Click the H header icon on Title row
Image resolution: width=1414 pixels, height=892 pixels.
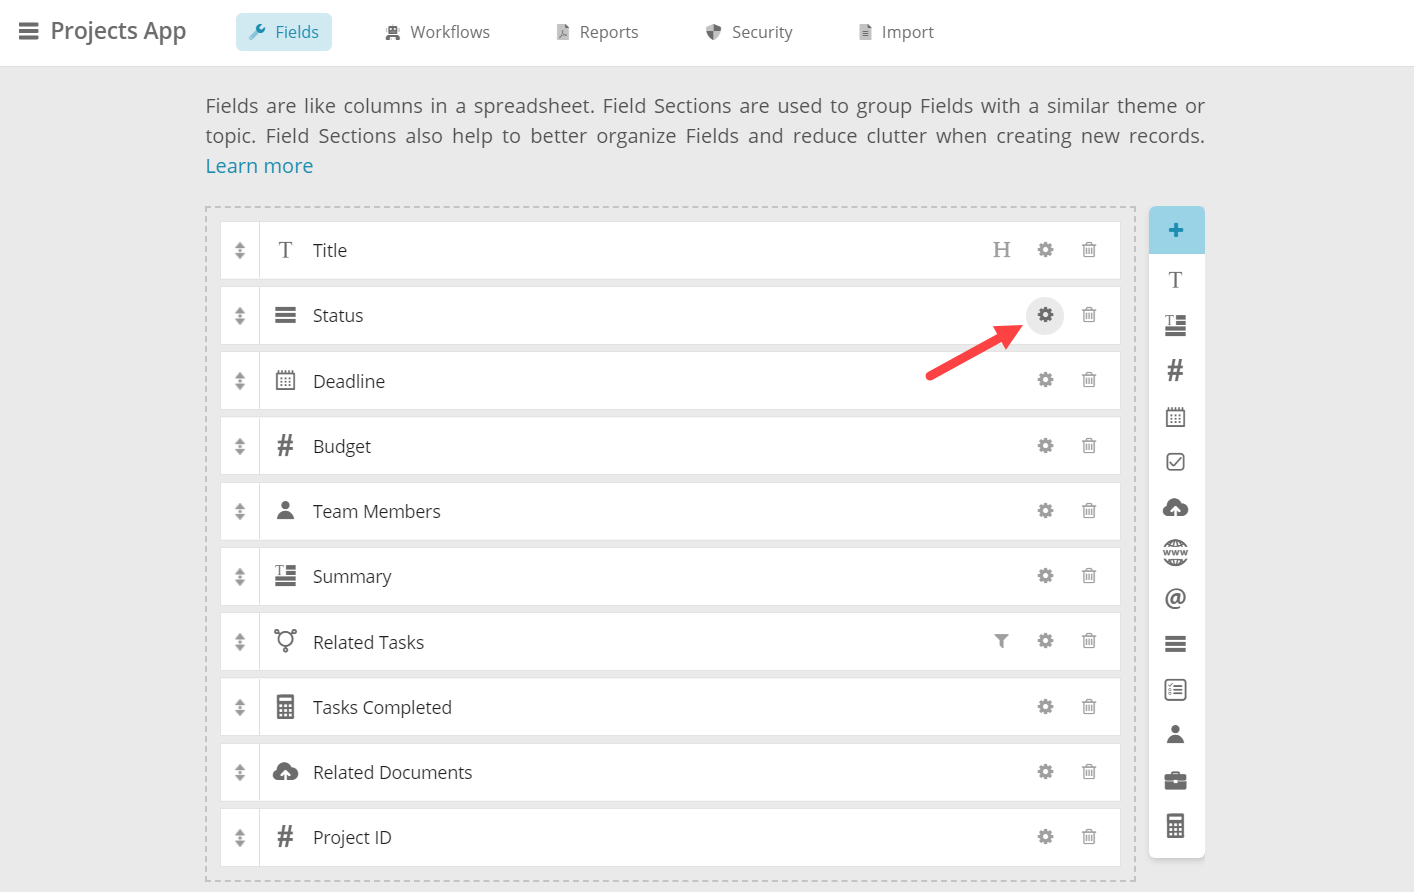pos(1001,250)
